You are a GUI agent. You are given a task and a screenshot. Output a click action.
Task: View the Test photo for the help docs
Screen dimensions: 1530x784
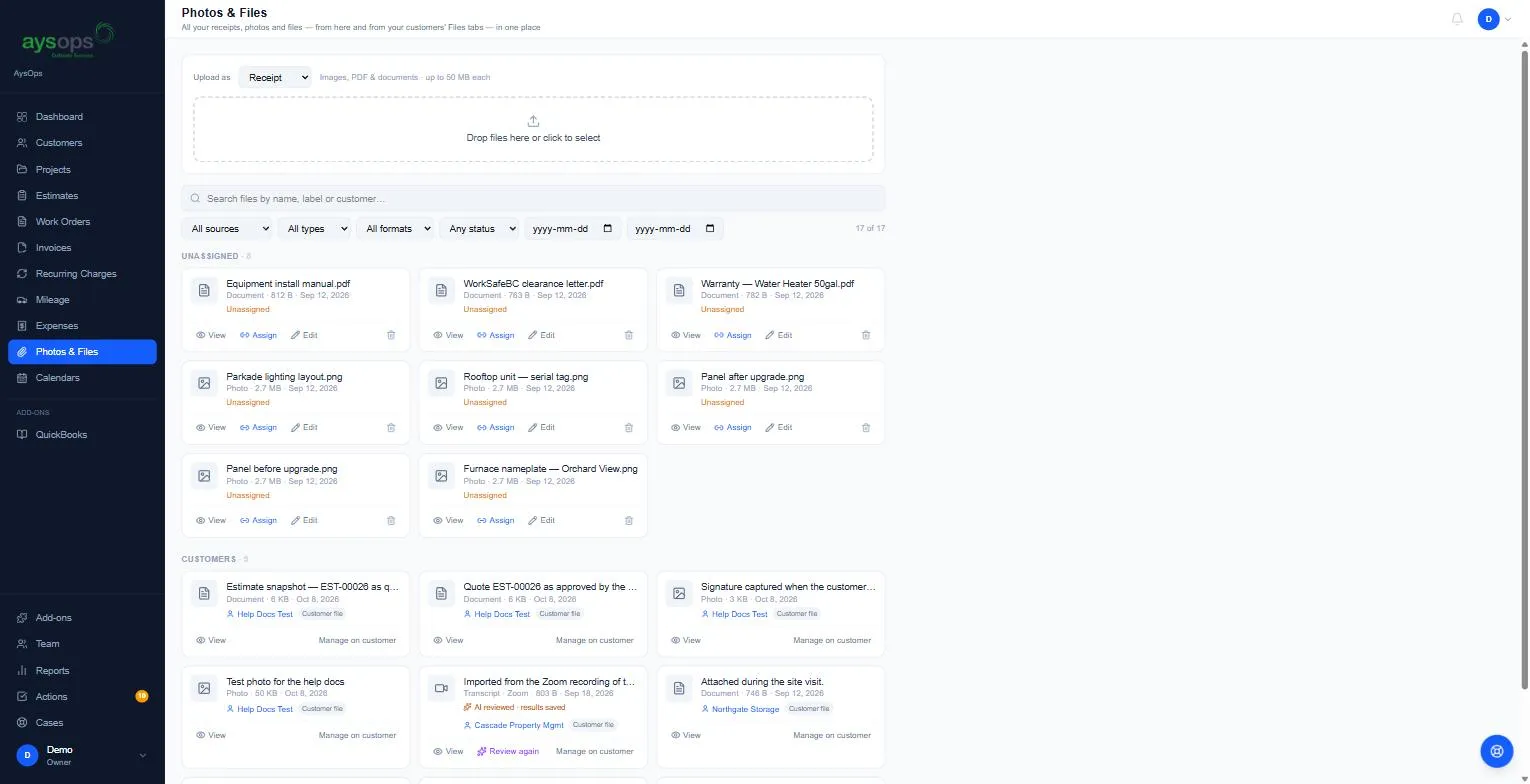pos(211,736)
